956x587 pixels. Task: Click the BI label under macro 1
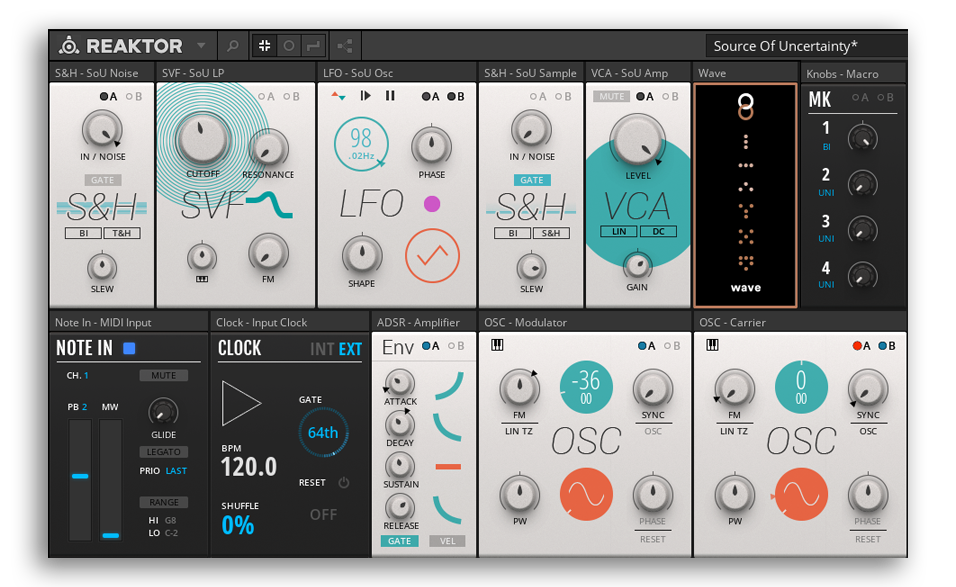click(826, 147)
